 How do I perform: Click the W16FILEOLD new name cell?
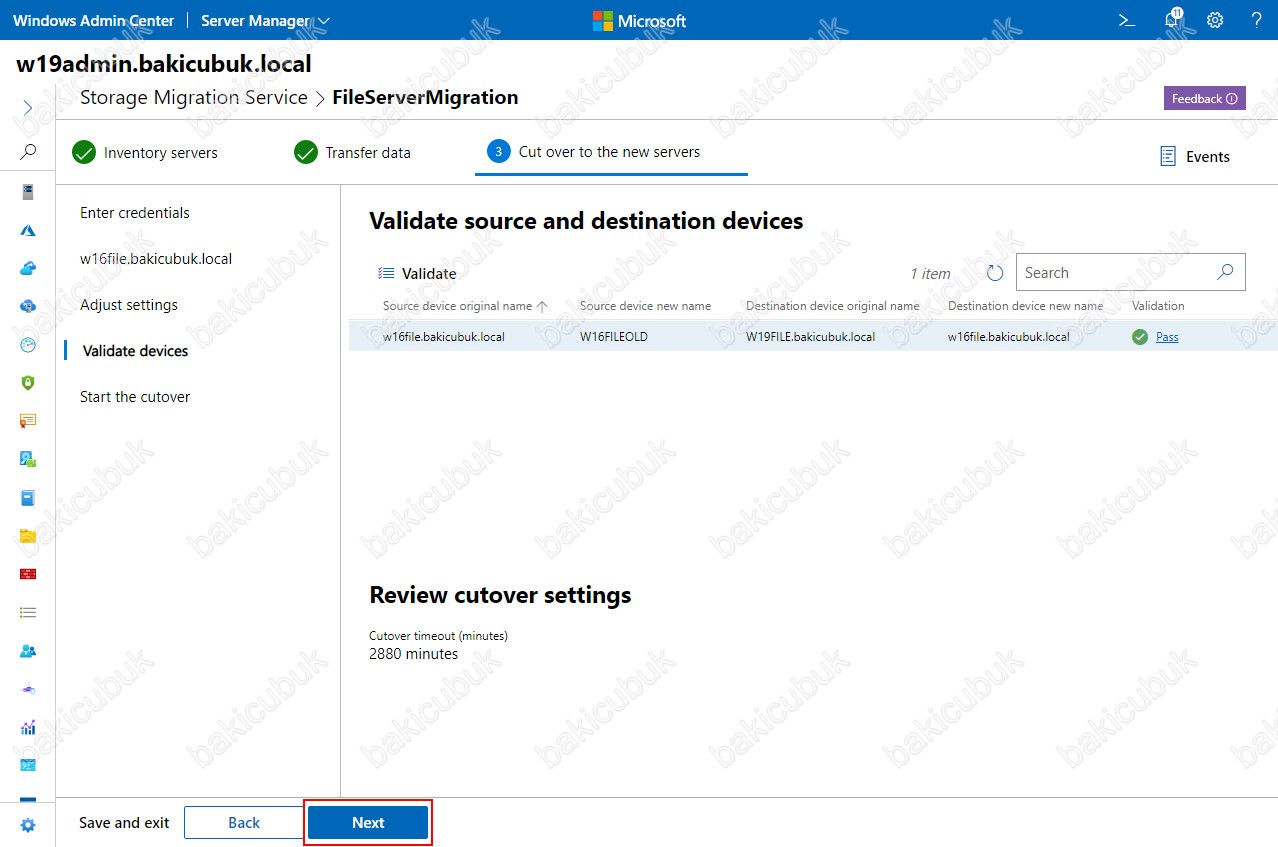click(x=614, y=337)
